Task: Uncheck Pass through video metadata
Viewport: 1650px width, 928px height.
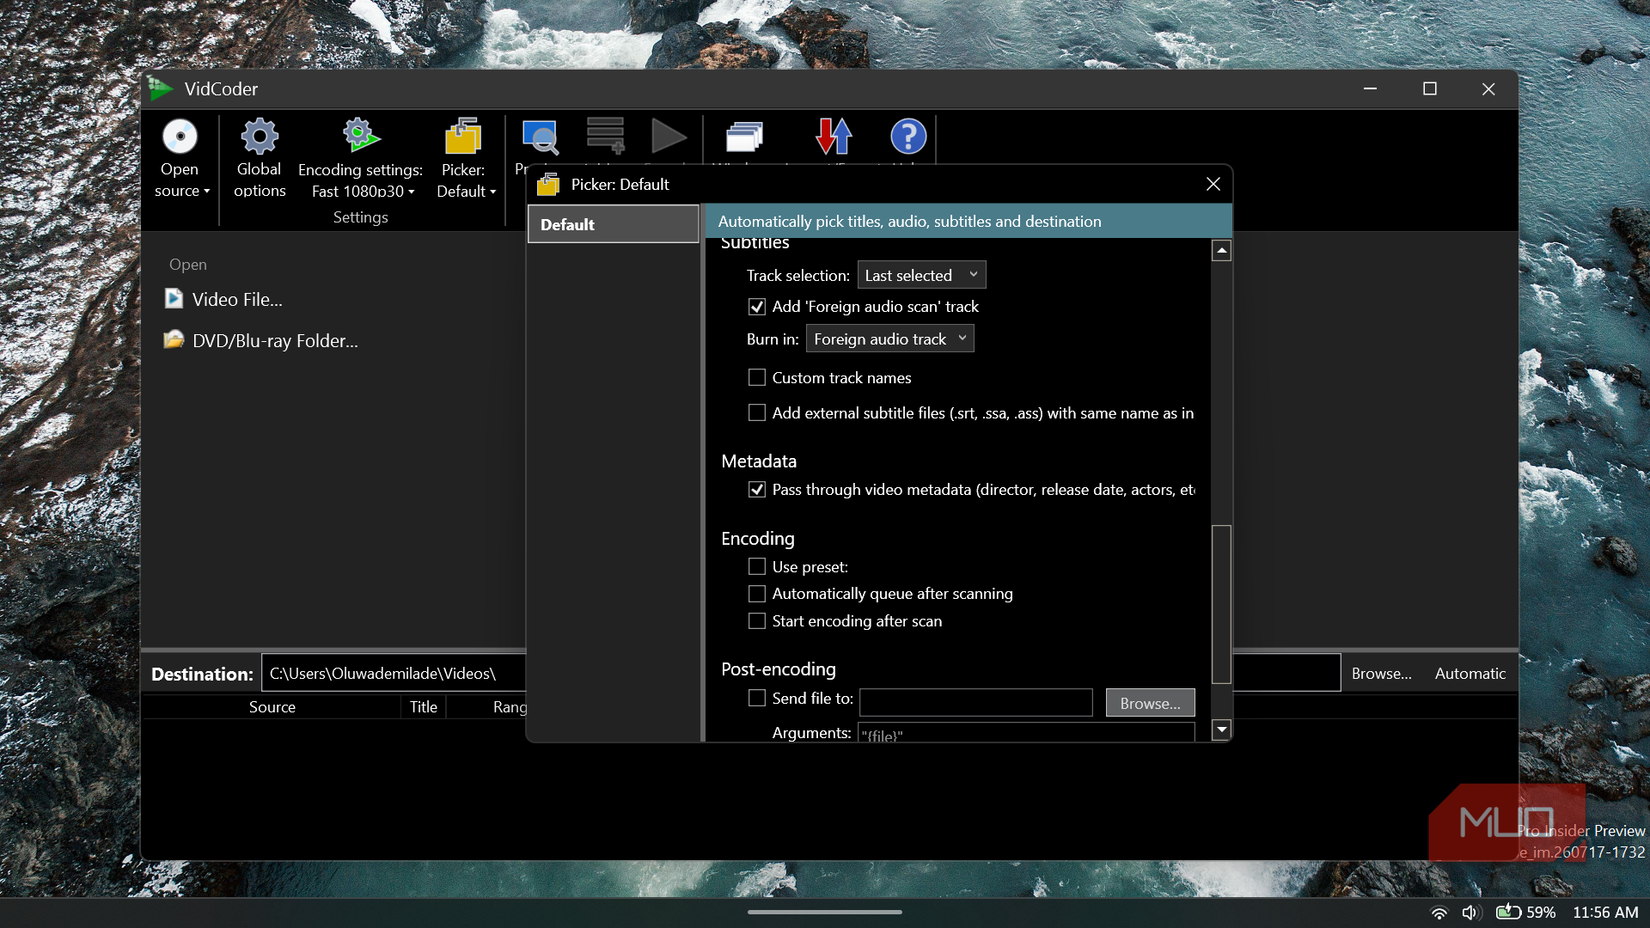Action: pos(757,490)
